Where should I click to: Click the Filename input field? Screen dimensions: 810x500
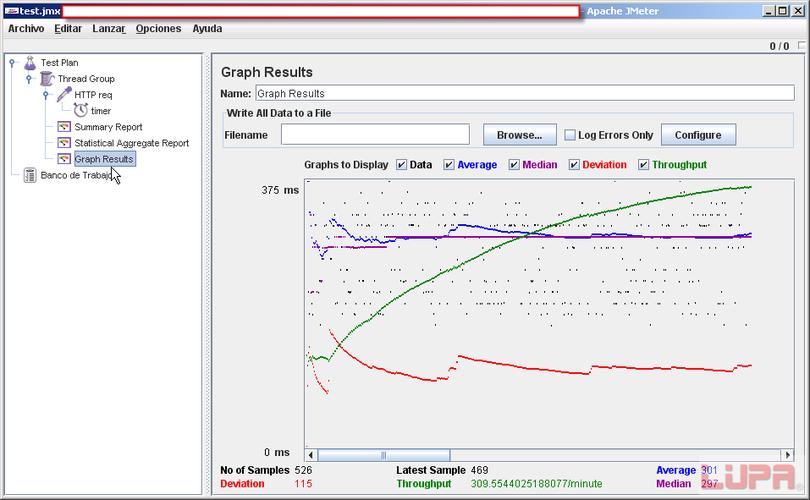pos(375,135)
